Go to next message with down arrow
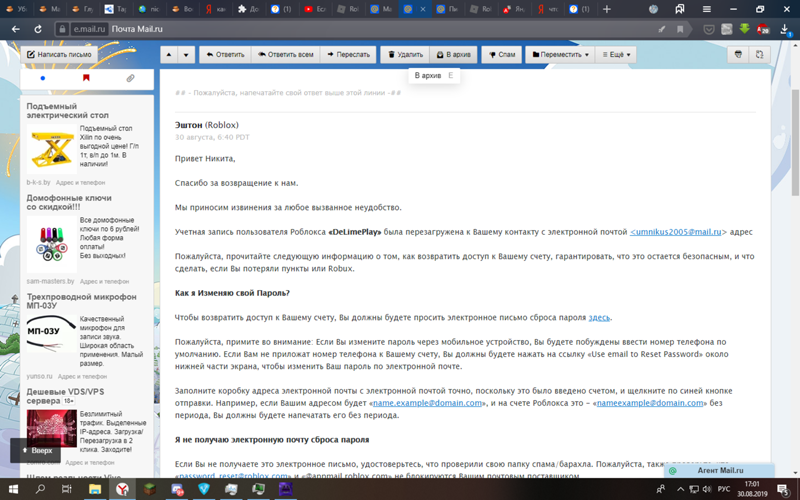The width and height of the screenshot is (800, 500). point(186,55)
